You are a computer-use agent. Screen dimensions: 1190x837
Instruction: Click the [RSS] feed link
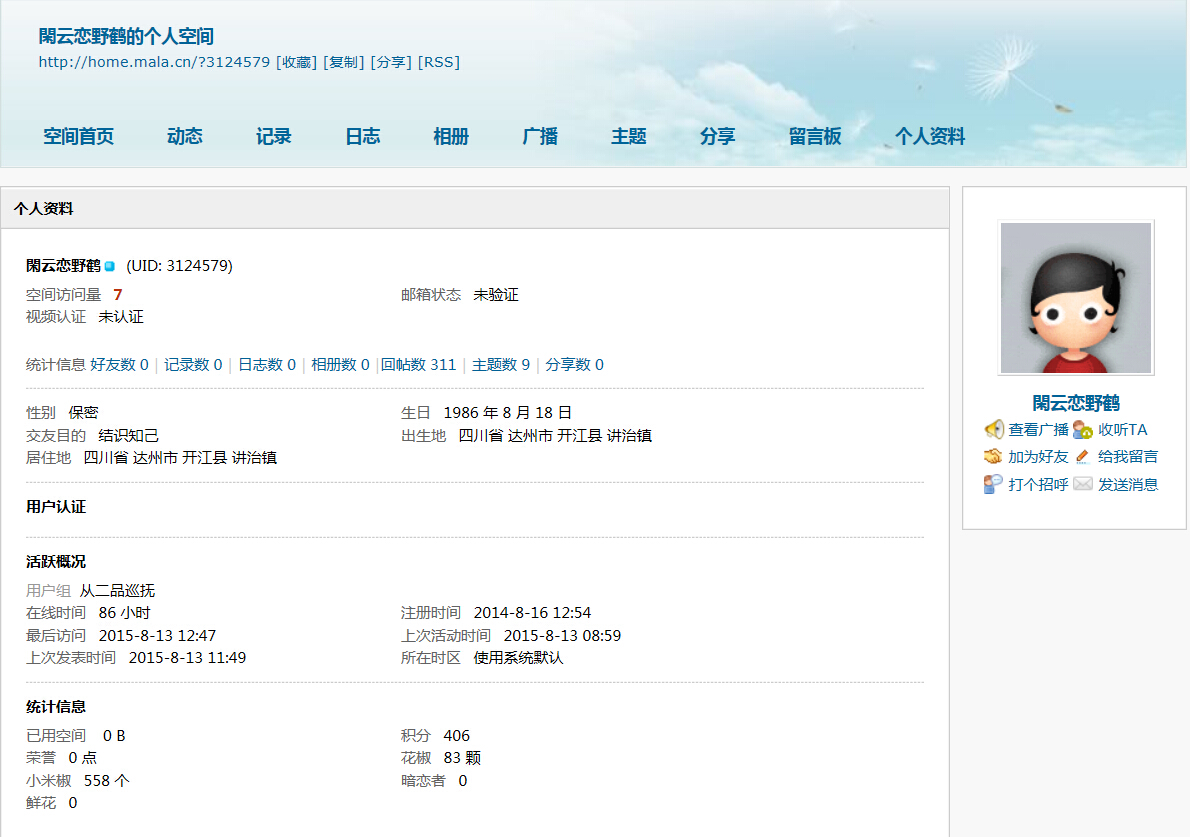pos(439,62)
